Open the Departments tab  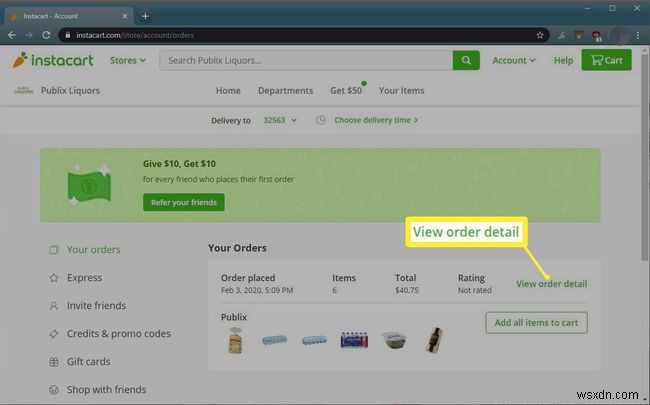pyautogui.click(x=285, y=90)
